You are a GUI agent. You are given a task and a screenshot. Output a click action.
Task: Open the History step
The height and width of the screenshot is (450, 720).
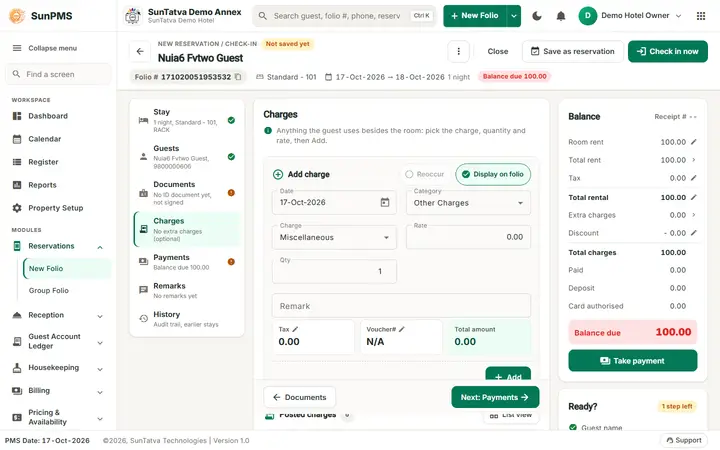(187, 319)
